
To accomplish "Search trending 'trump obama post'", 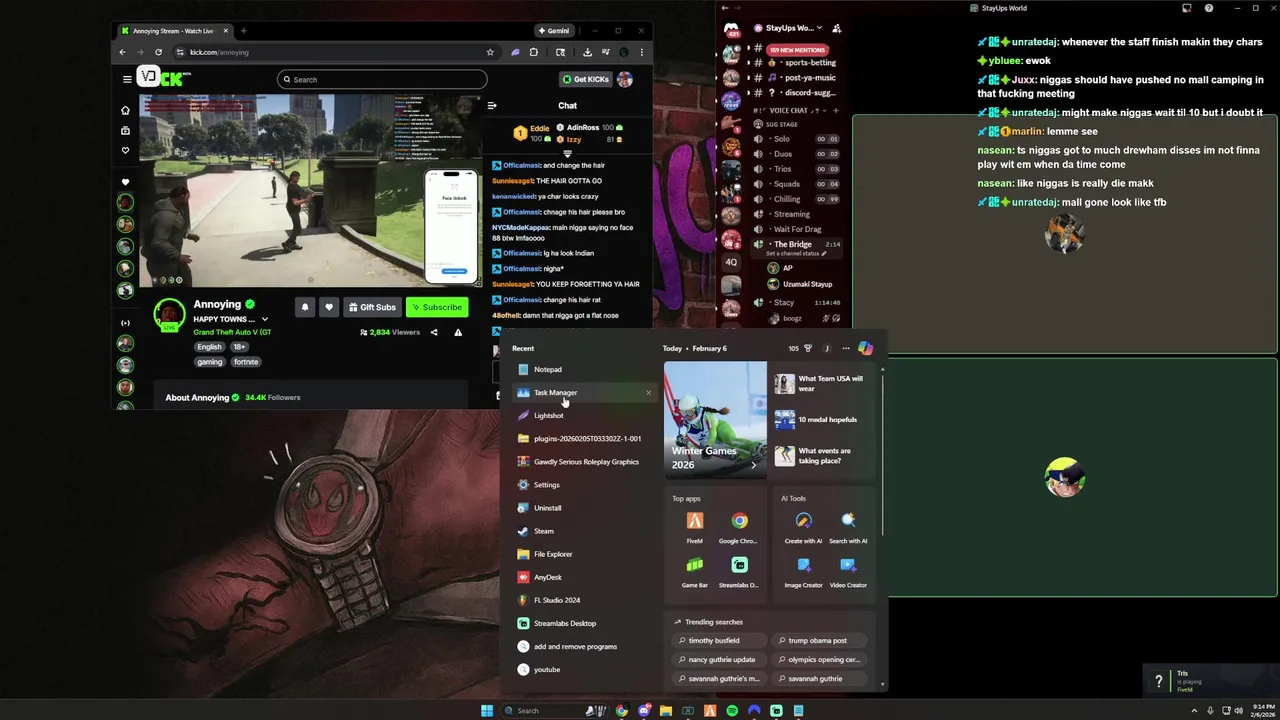I will 821,640.
